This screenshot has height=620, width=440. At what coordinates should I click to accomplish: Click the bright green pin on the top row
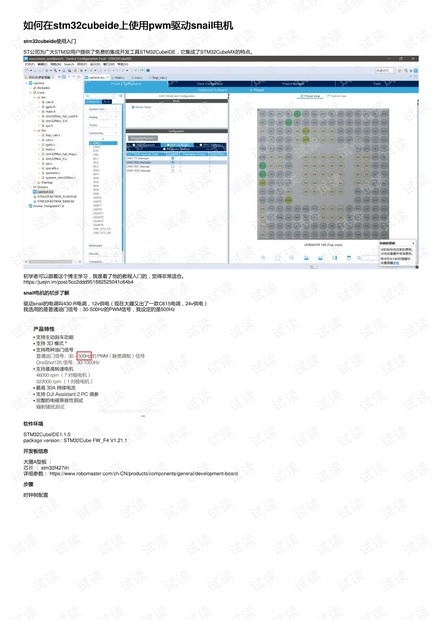click(x=297, y=114)
